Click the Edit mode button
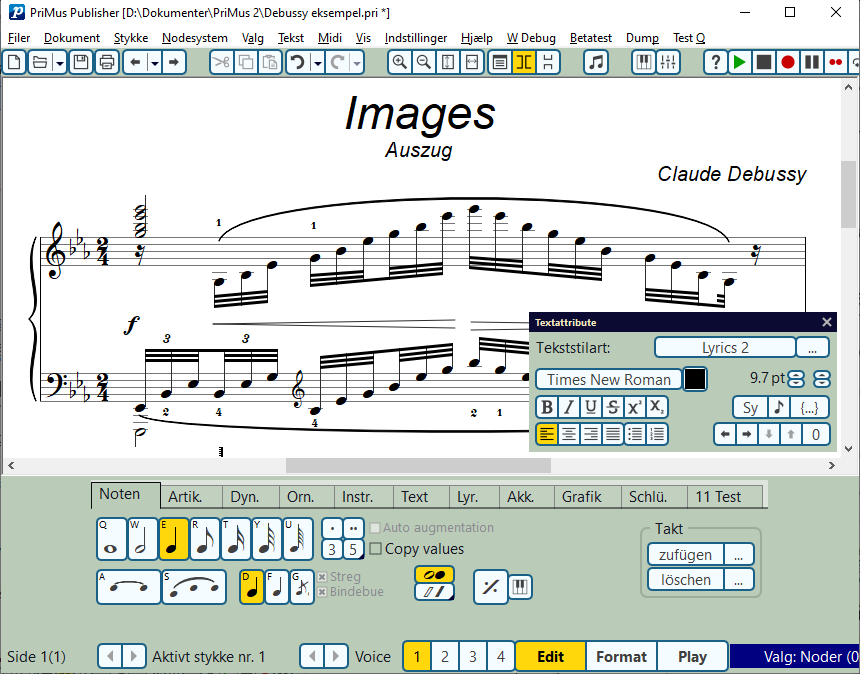Image resolution: width=860 pixels, height=674 pixels. [551, 656]
